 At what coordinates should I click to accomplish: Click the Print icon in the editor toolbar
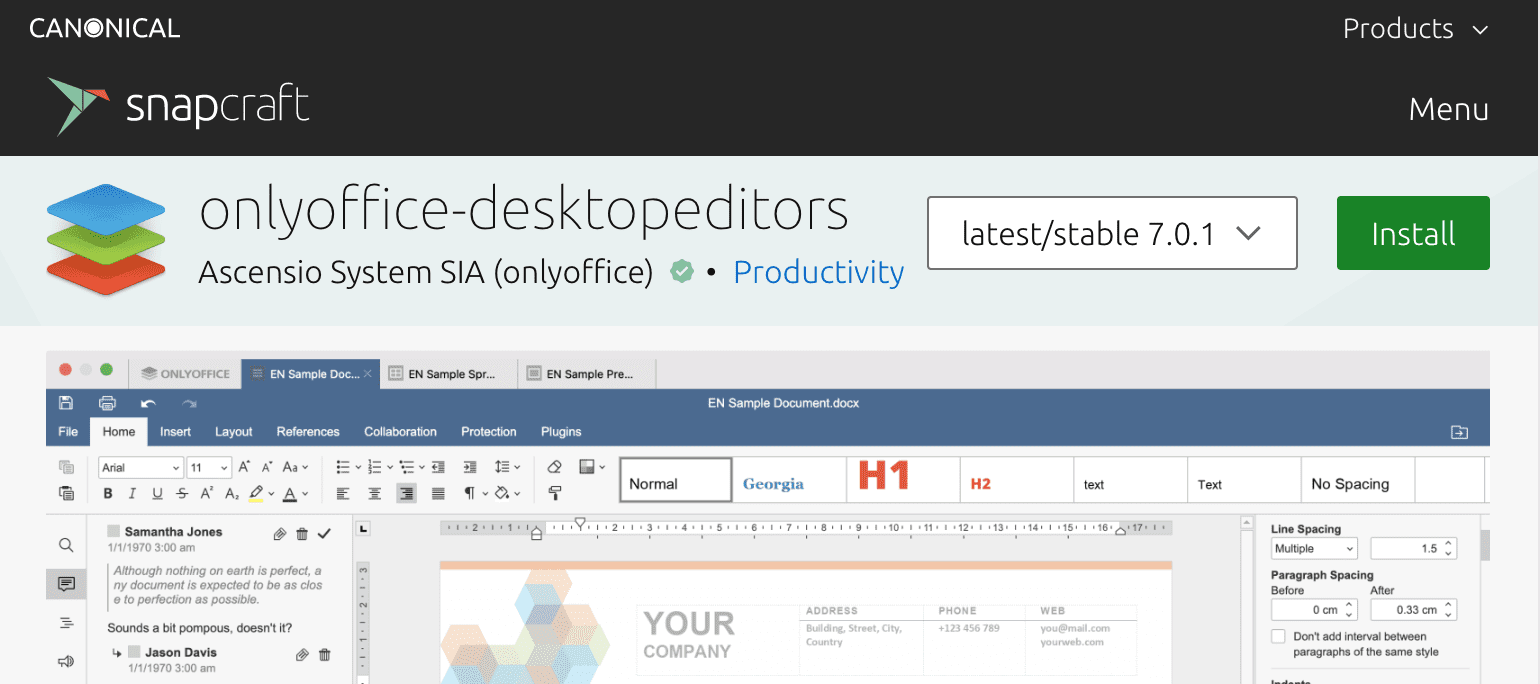click(x=107, y=403)
